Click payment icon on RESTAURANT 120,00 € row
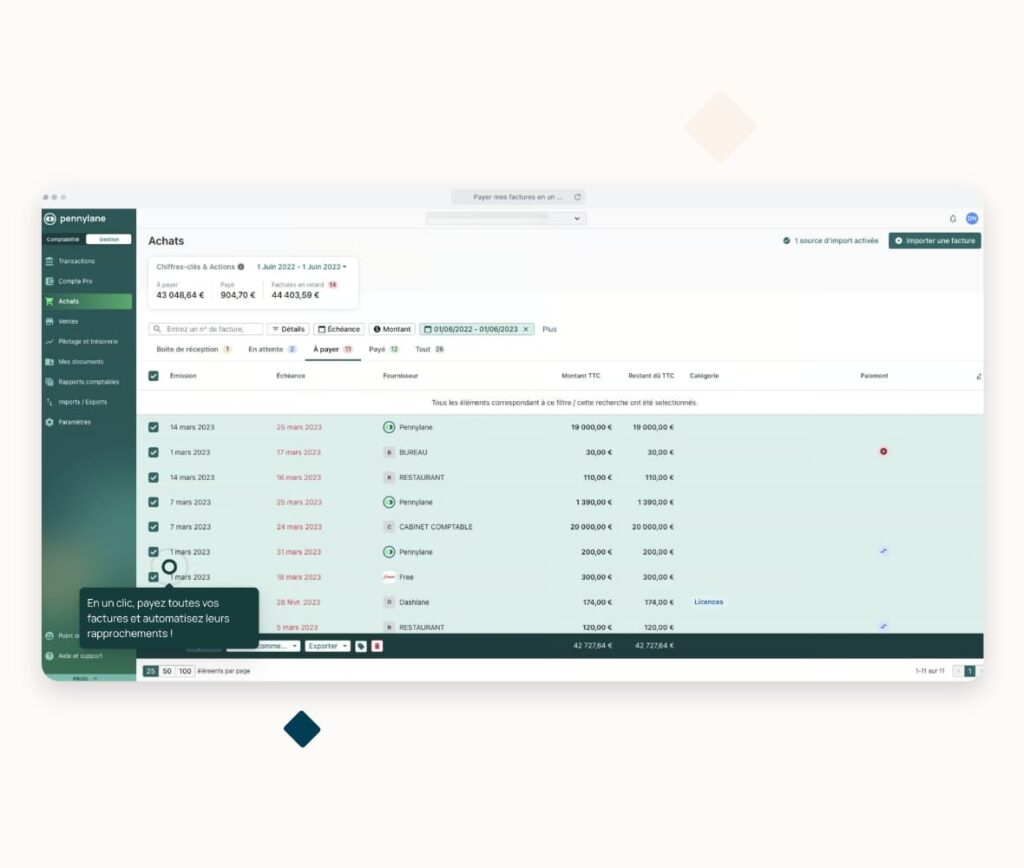This screenshot has width=1024, height=868. (884, 626)
